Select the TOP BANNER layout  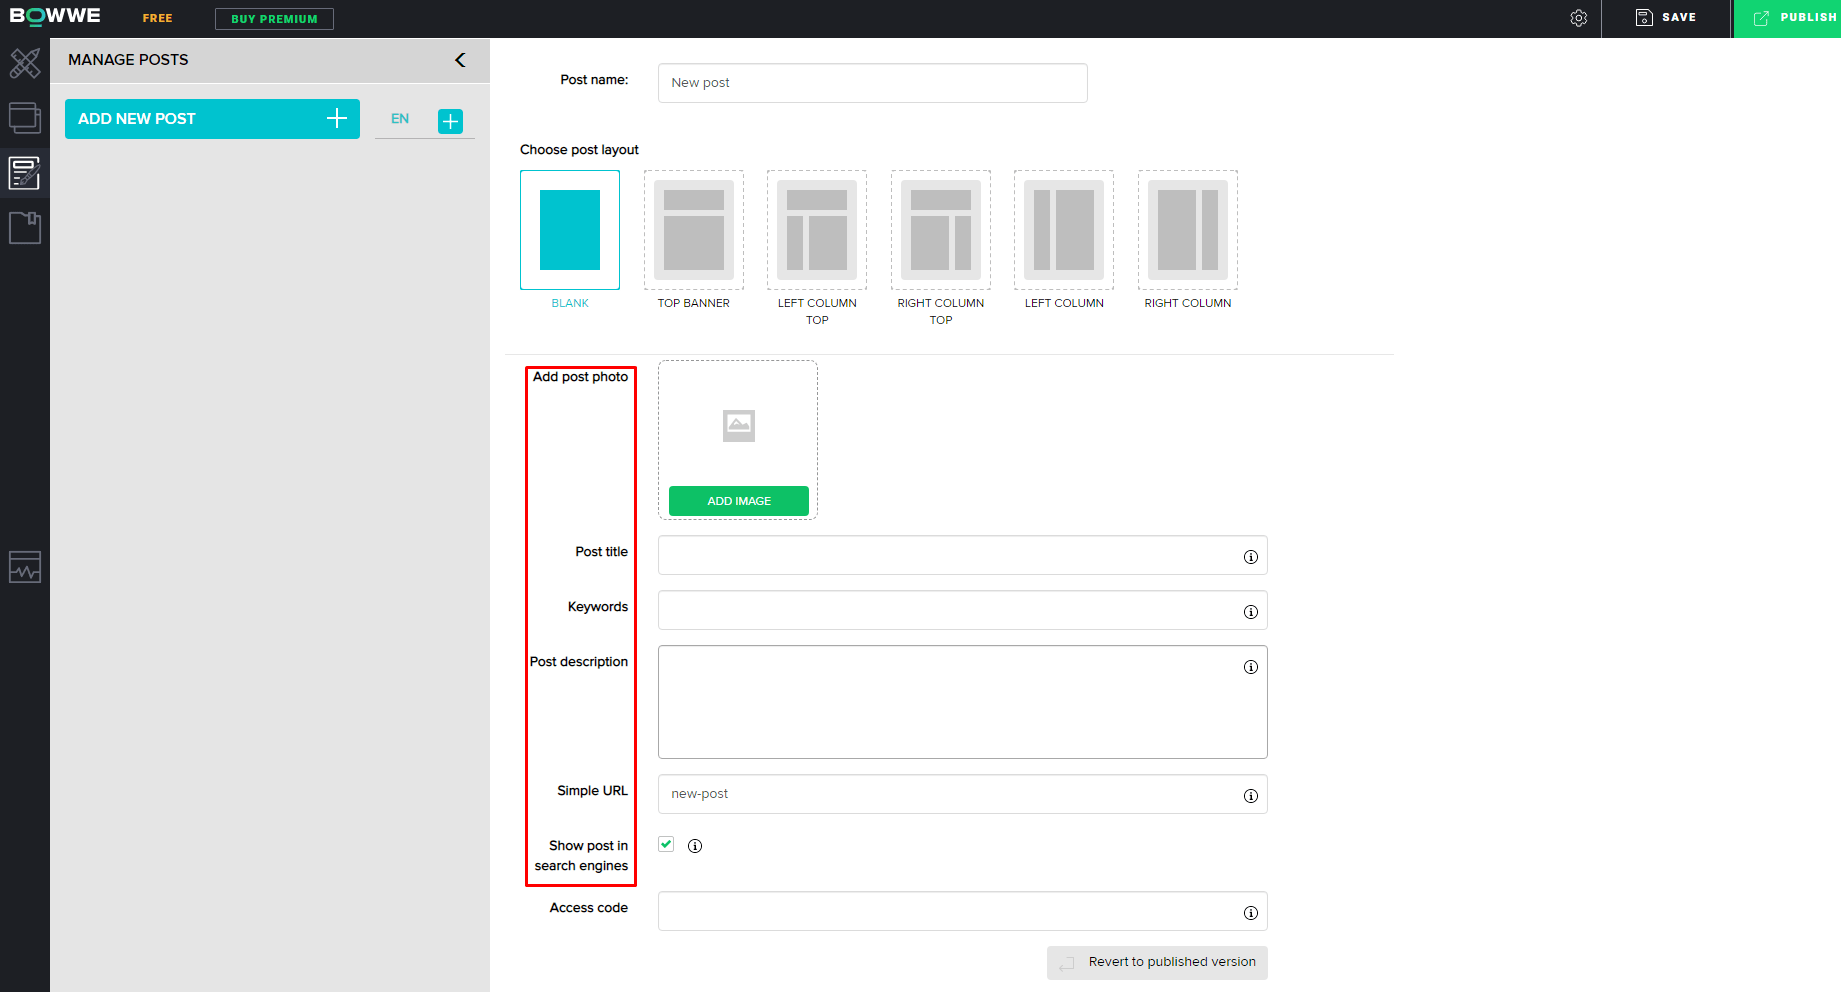[x=694, y=230]
